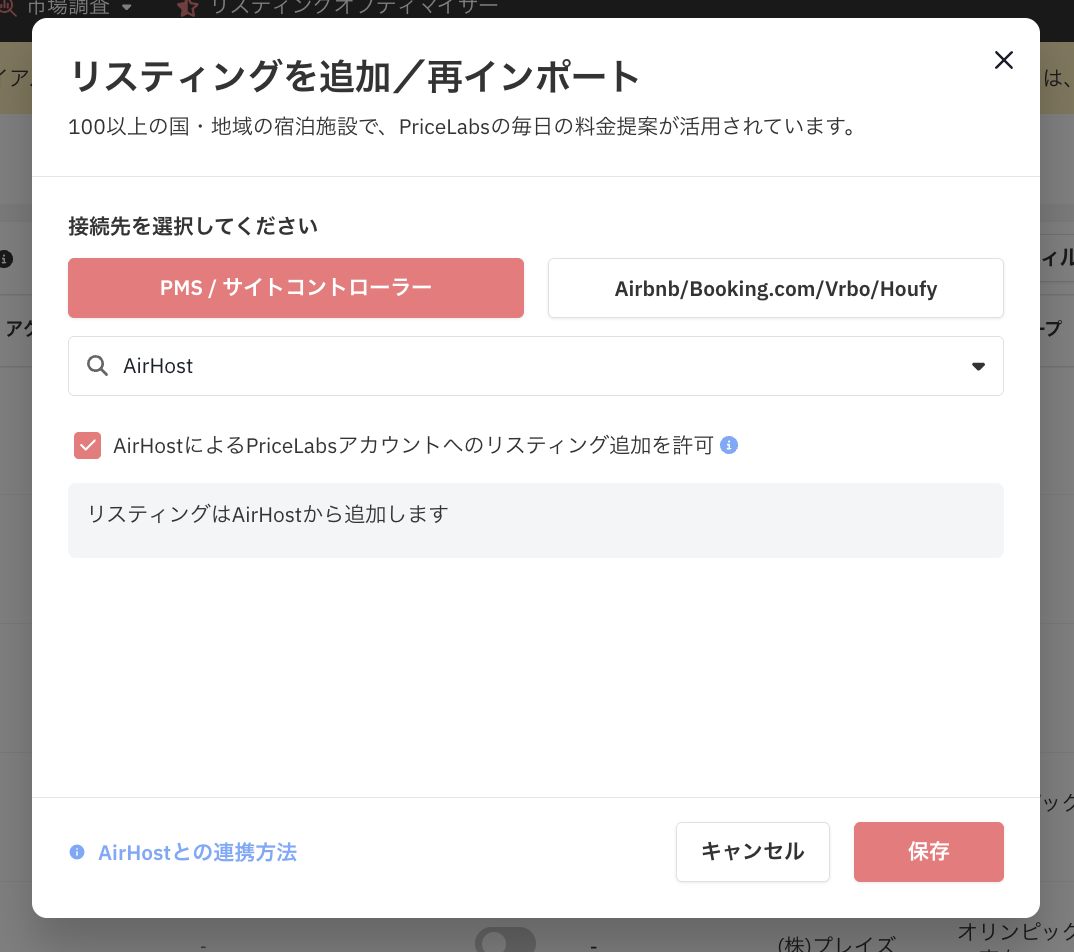Select the PMS / サイトコントローラー option

(x=296, y=288)
